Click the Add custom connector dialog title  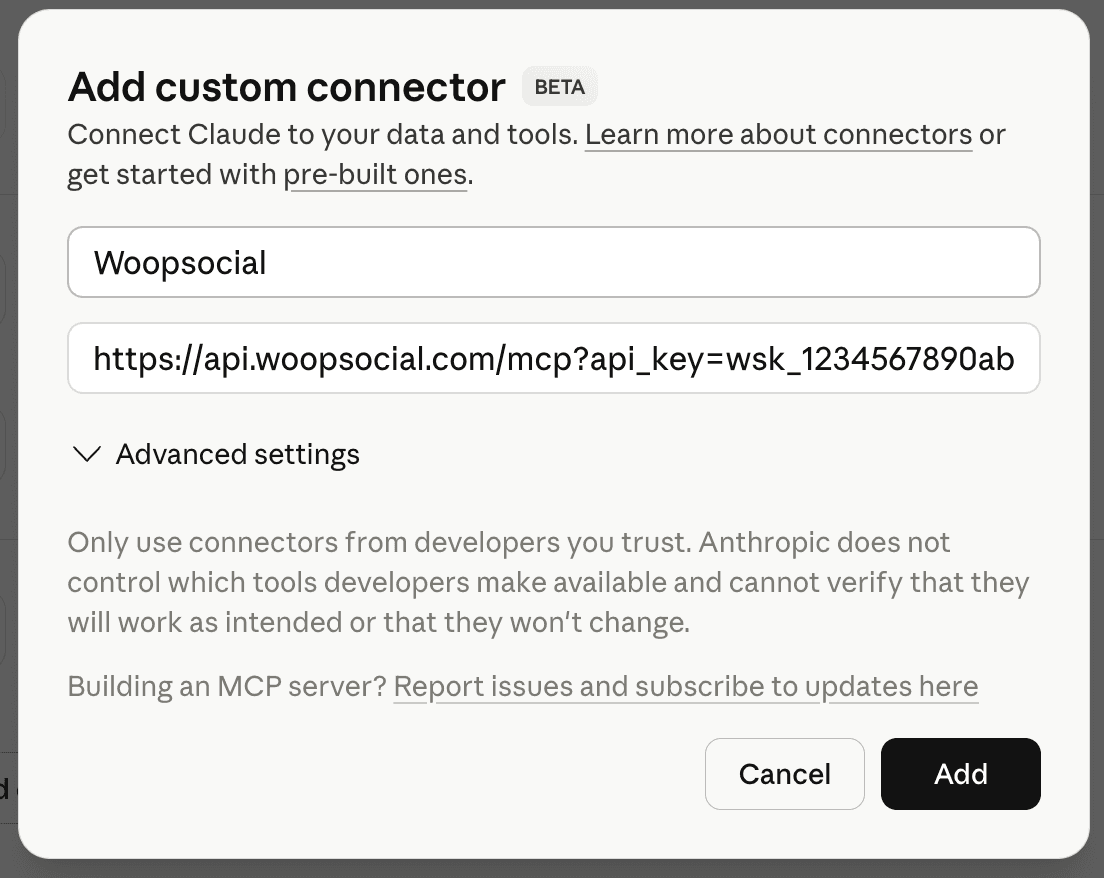click(x=285, y=87)
